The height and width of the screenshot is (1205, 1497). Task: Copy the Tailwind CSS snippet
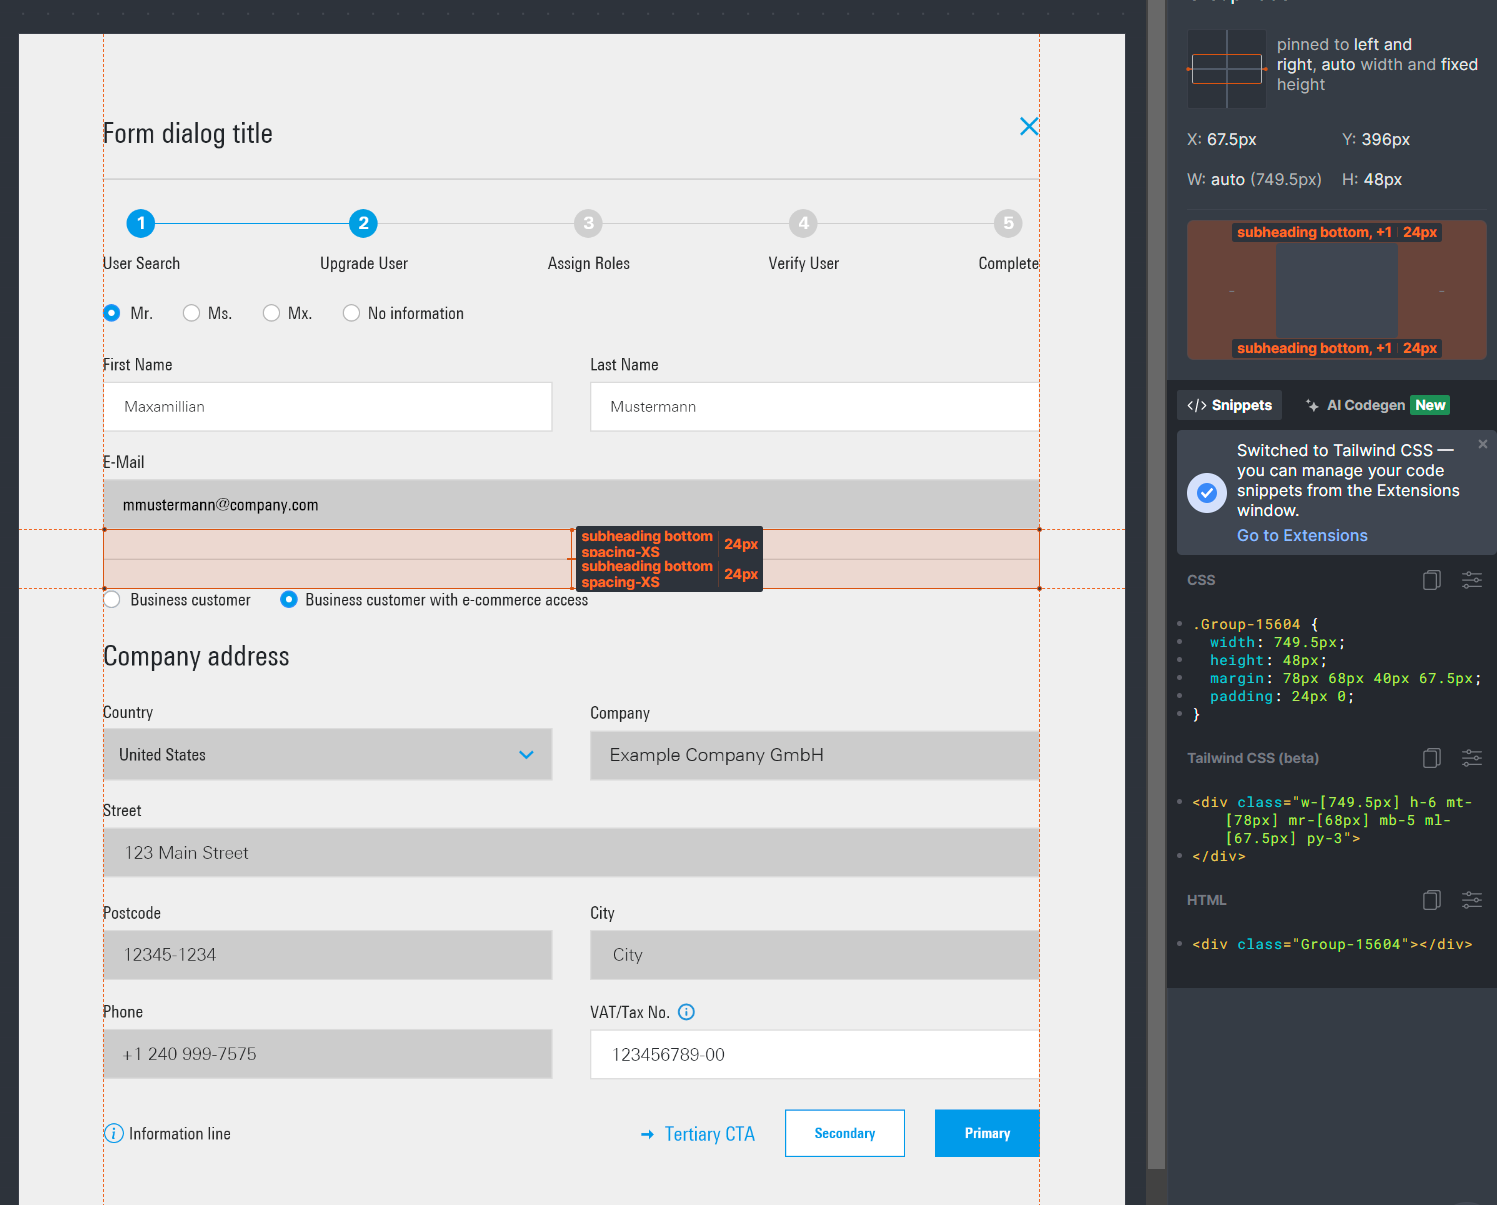pos(1432,758)
